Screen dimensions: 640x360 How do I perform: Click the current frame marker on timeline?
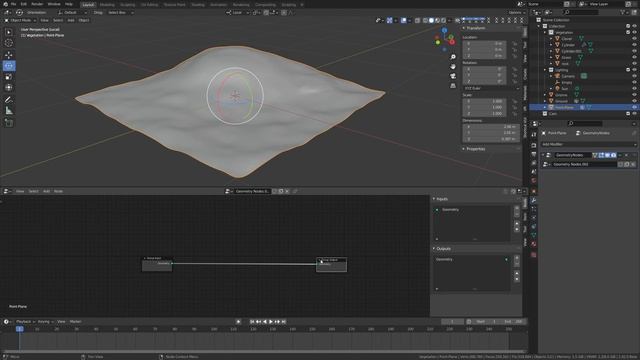[x=19, y=329]
